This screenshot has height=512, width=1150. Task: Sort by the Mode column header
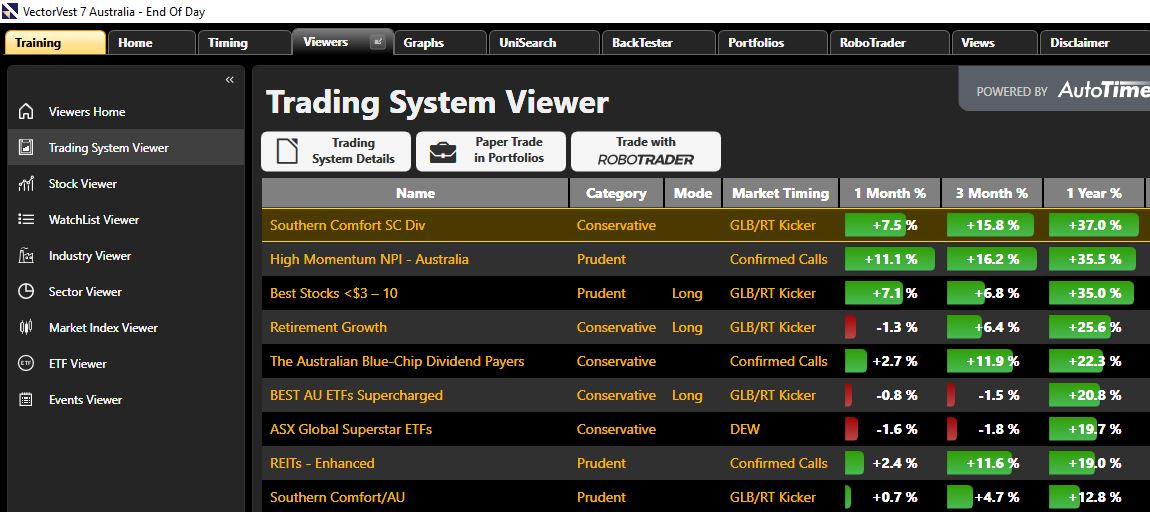click(x=692, y=193)
